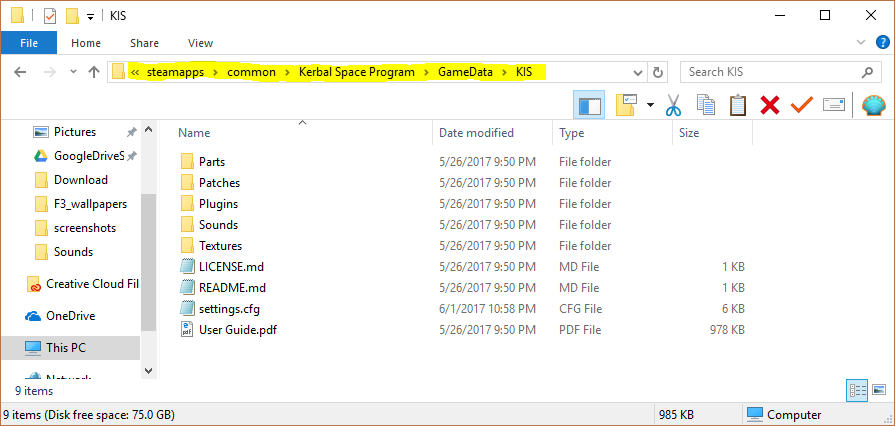
Task: Select the LICENSE.md file
Action: coord(231,267)
